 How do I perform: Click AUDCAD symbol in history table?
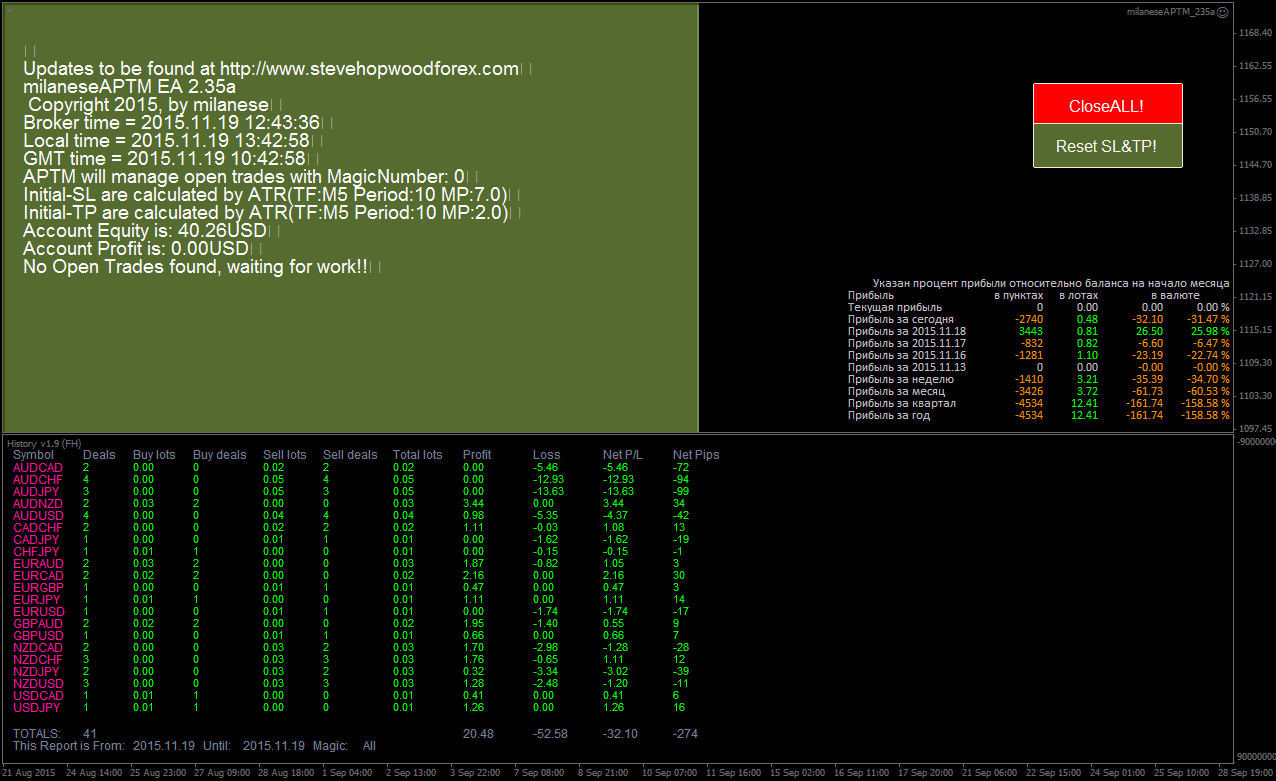[37, 468]
